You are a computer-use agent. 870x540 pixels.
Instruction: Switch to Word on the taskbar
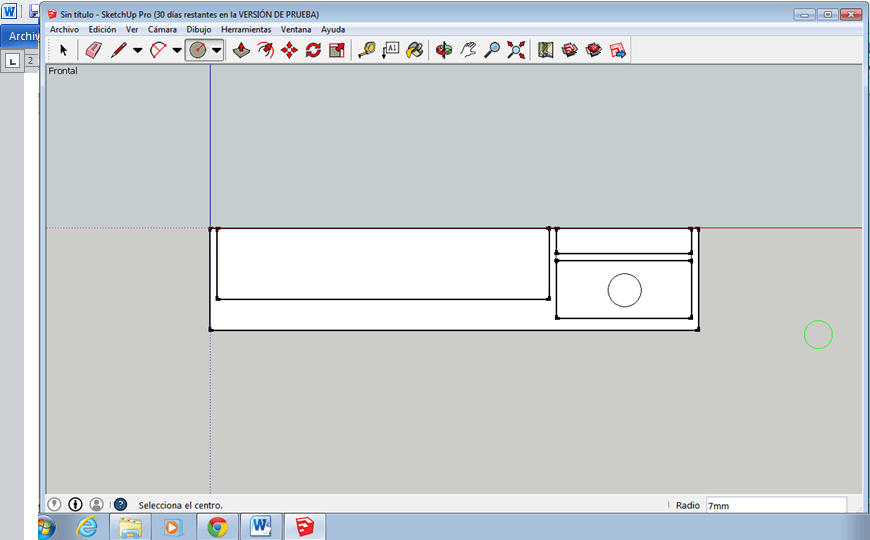coord(260,527)
